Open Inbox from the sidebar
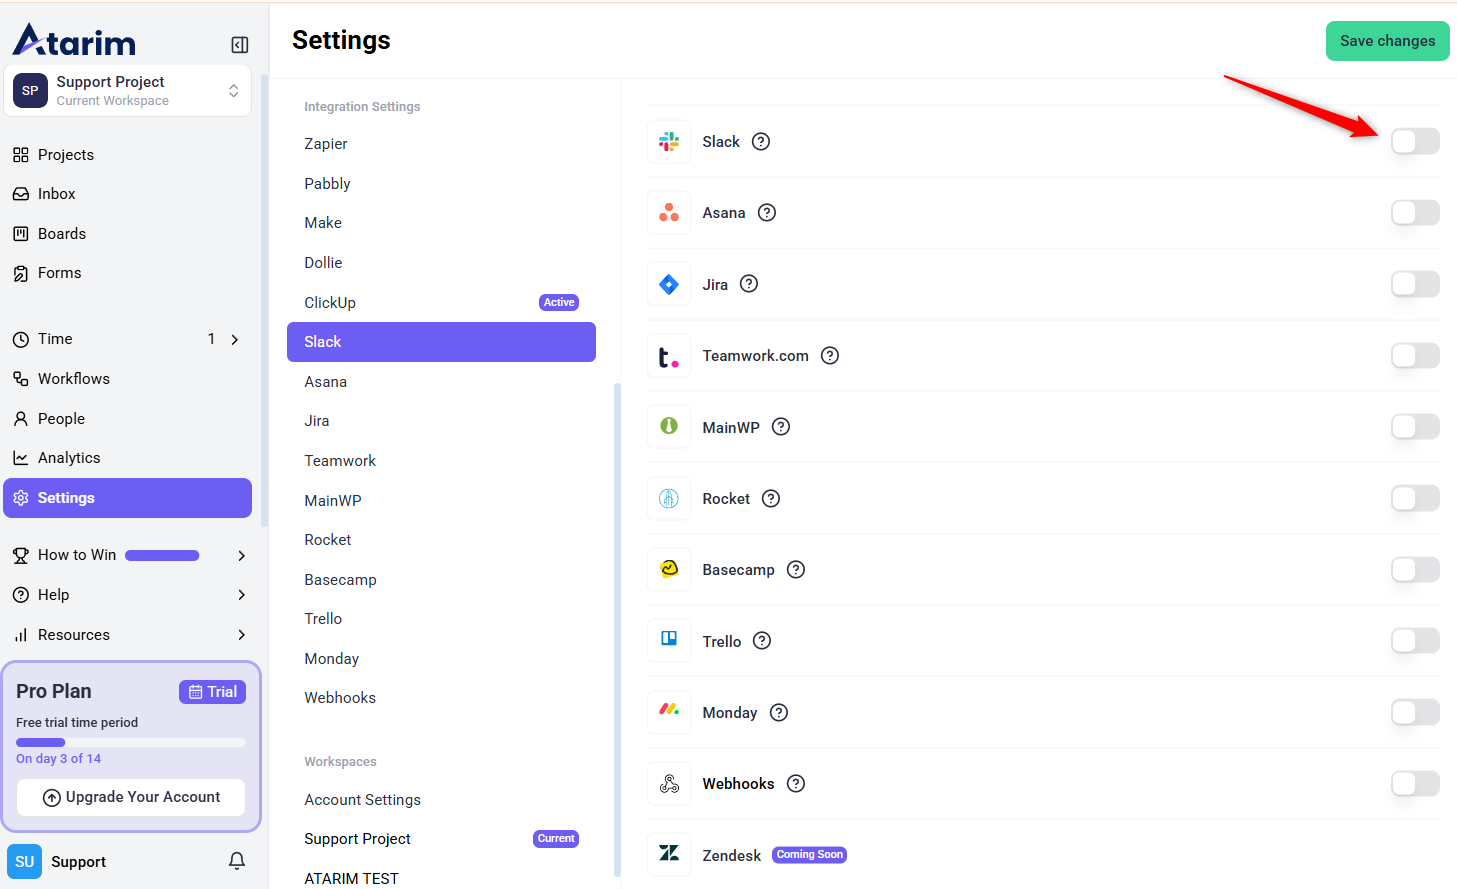 (x=57, y=194)
